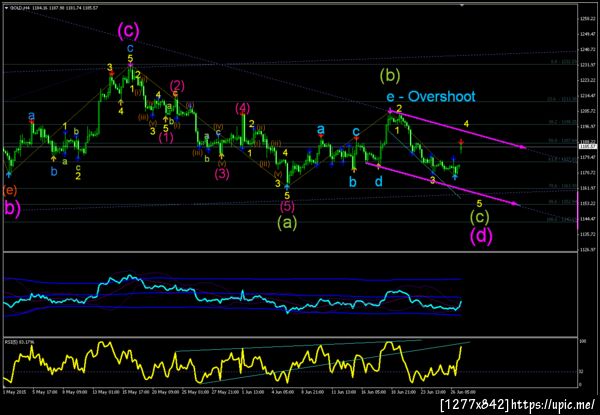This screenshot has height=415, width=600.
Task: Click the '1 May 2015' date label
Action: 13,392
